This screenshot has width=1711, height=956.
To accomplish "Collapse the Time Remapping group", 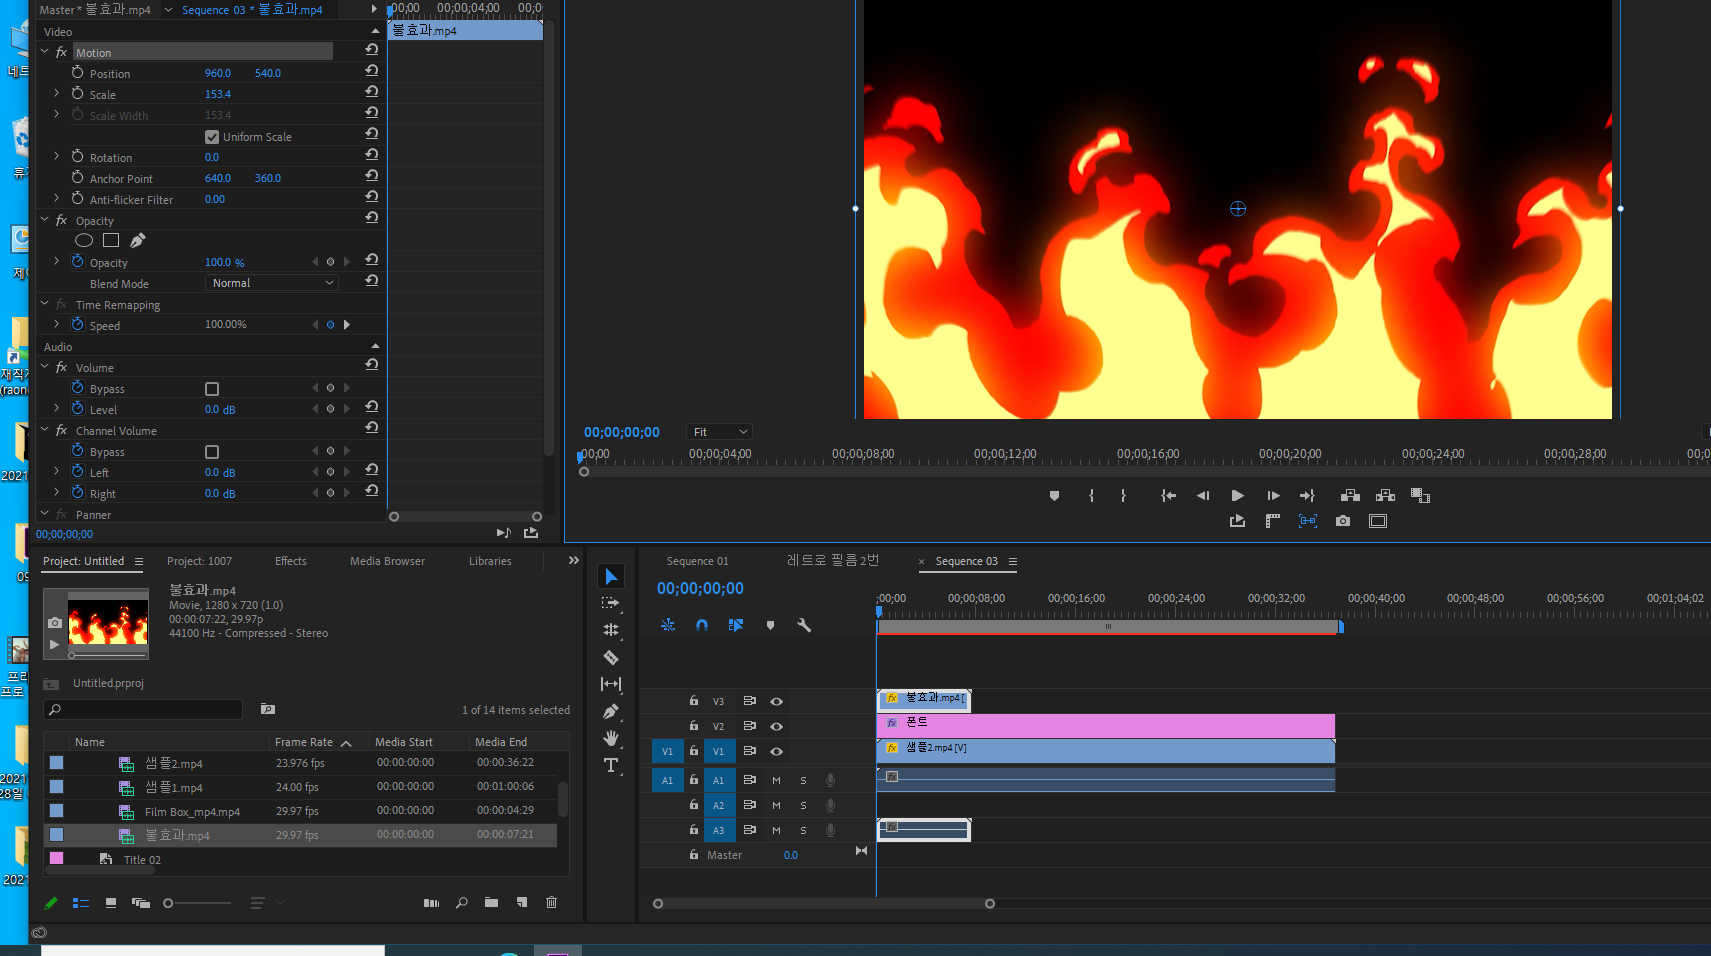I will [x=44, y=304].
